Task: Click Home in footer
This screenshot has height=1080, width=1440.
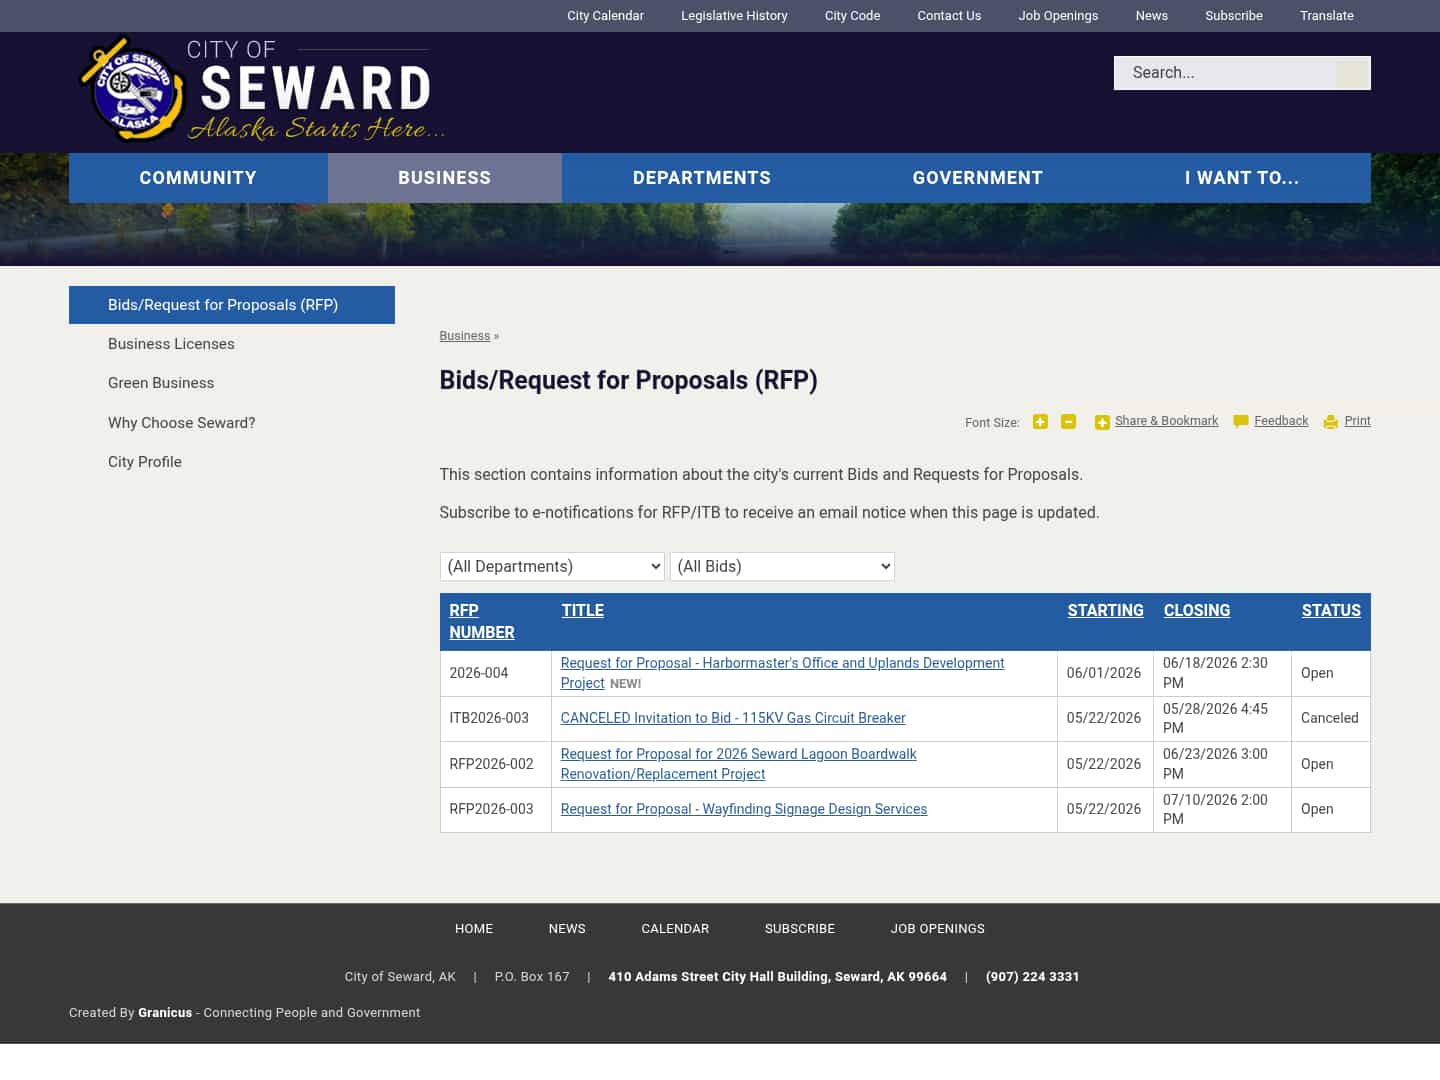Action: [x=474, y=929]
